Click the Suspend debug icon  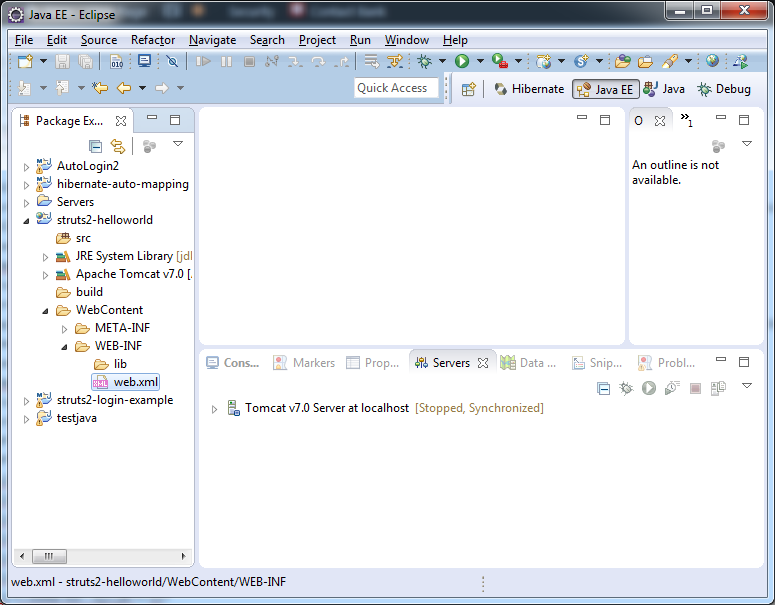tap(226, 61)
